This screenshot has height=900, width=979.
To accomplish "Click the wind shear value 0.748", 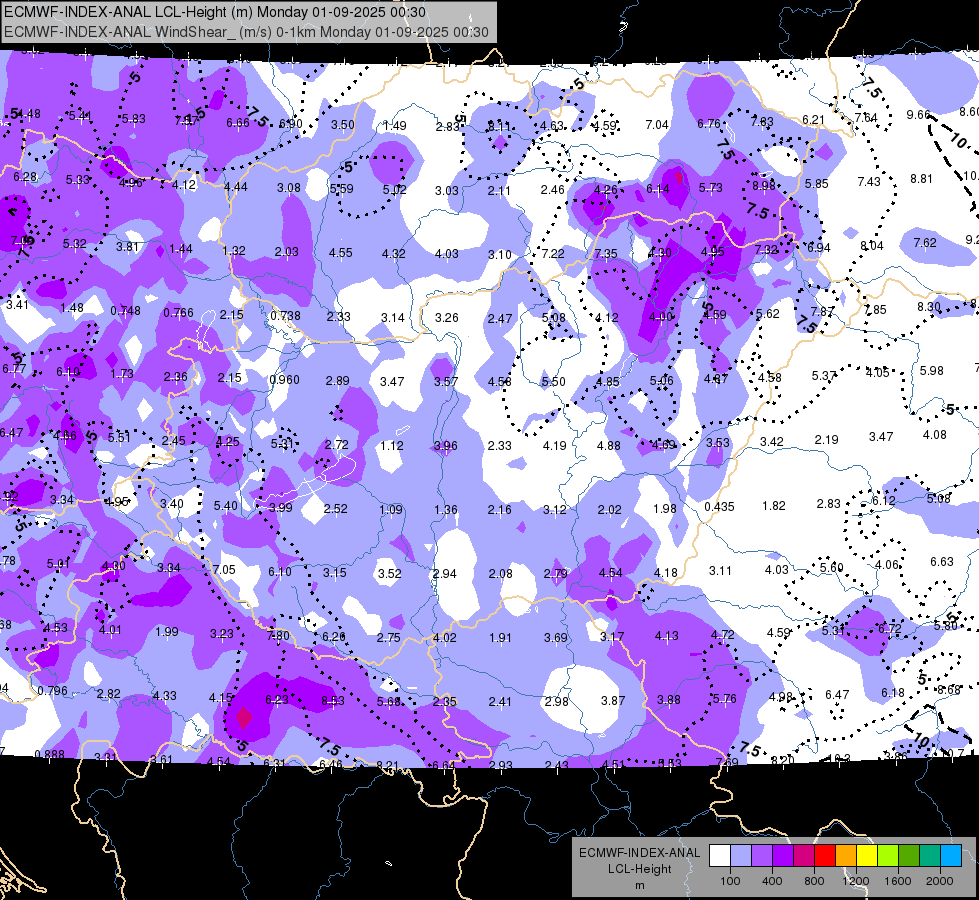I will 125,310.
